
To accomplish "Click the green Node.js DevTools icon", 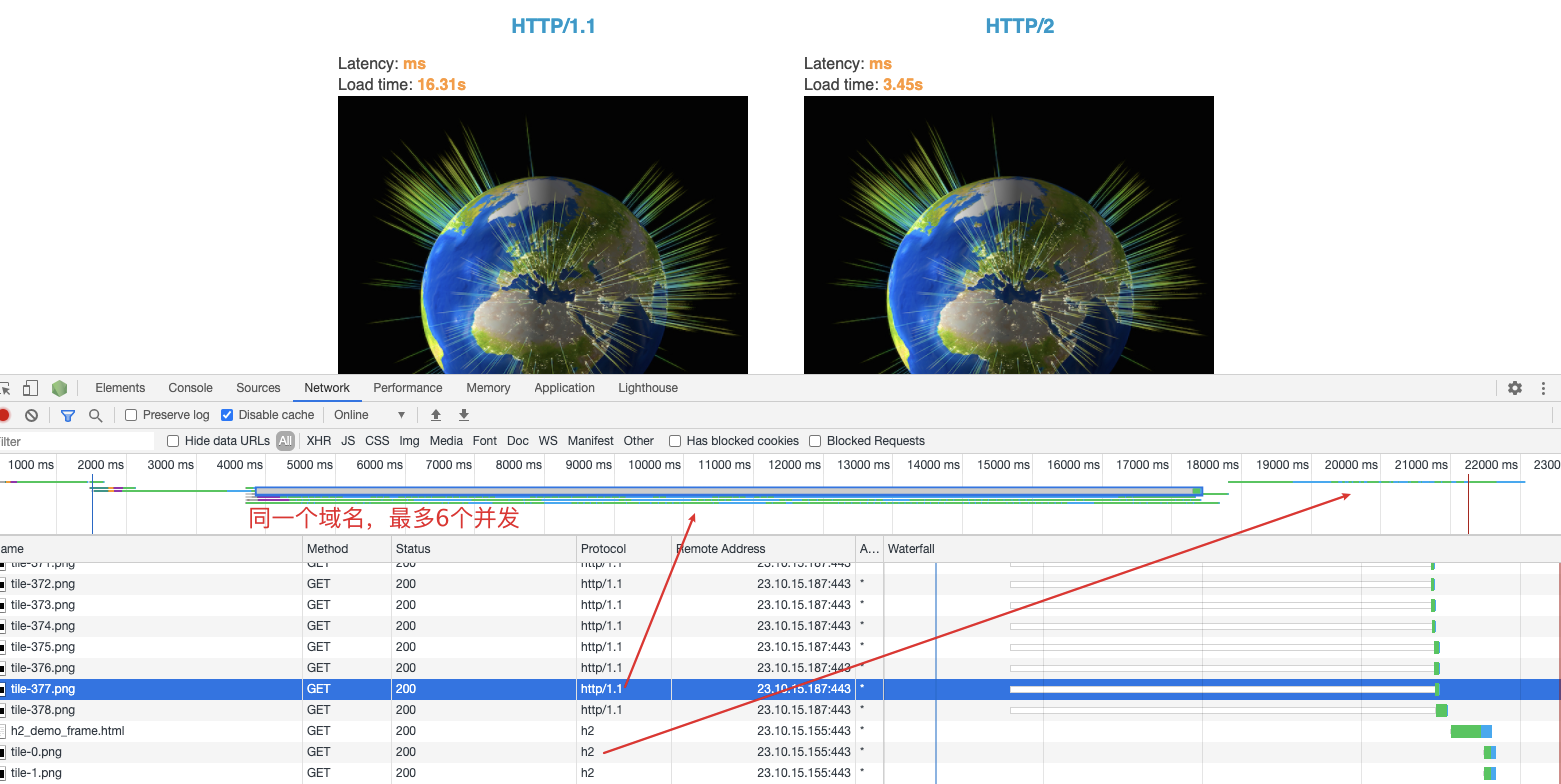I will [x=60, y=388].
